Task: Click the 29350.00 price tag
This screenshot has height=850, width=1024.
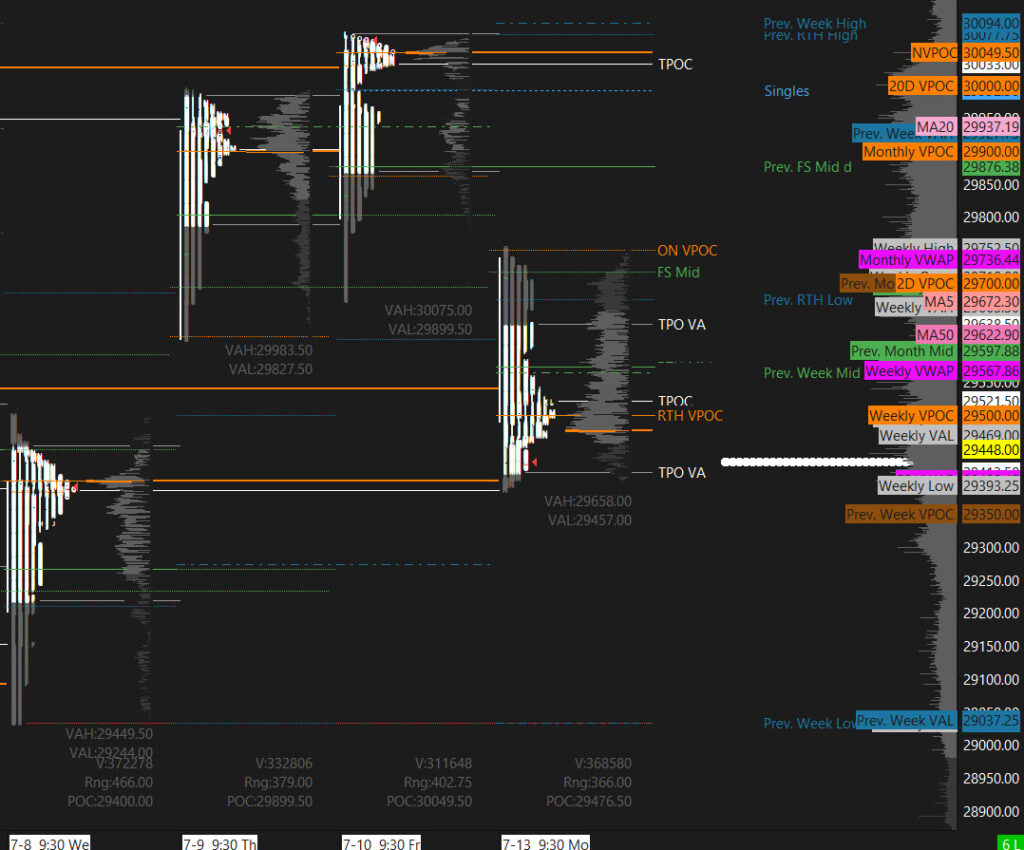Action: point(991,514)
